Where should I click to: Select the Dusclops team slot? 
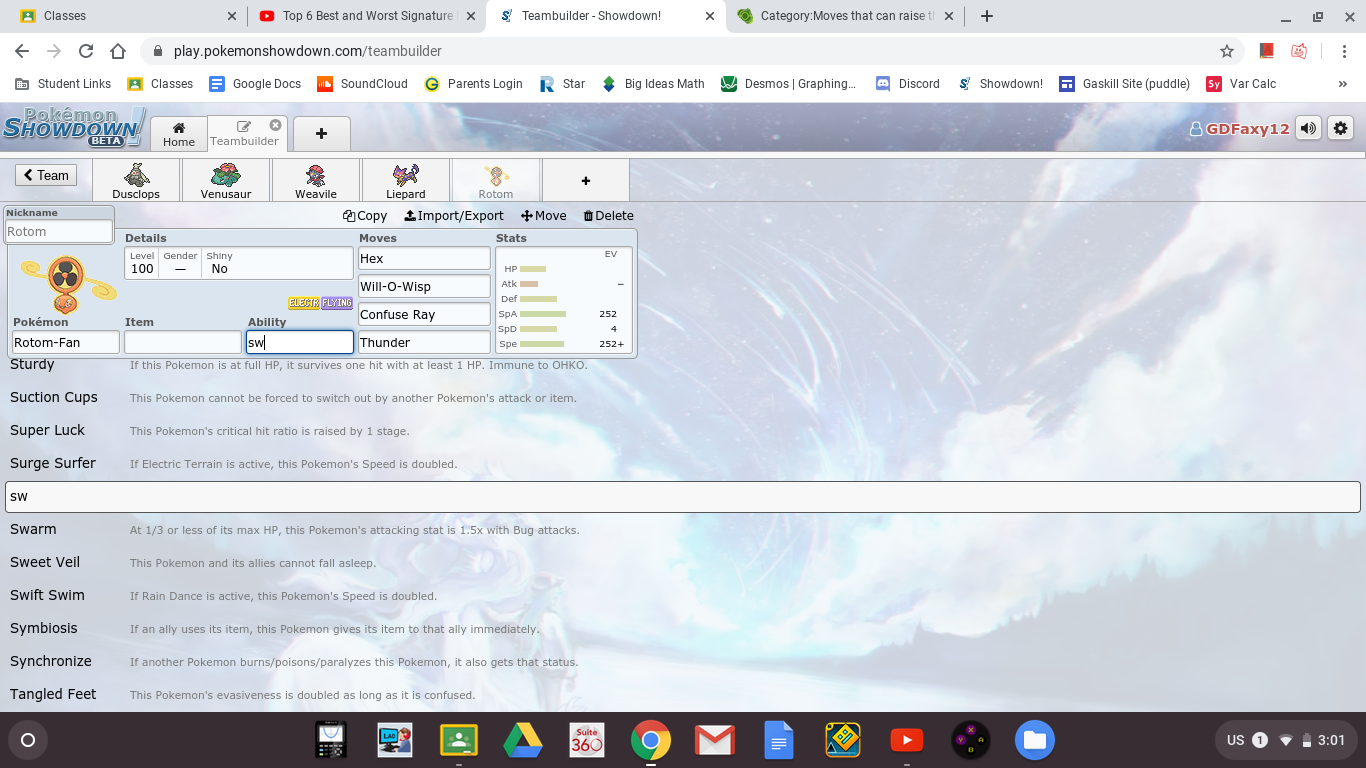point(136,180)
